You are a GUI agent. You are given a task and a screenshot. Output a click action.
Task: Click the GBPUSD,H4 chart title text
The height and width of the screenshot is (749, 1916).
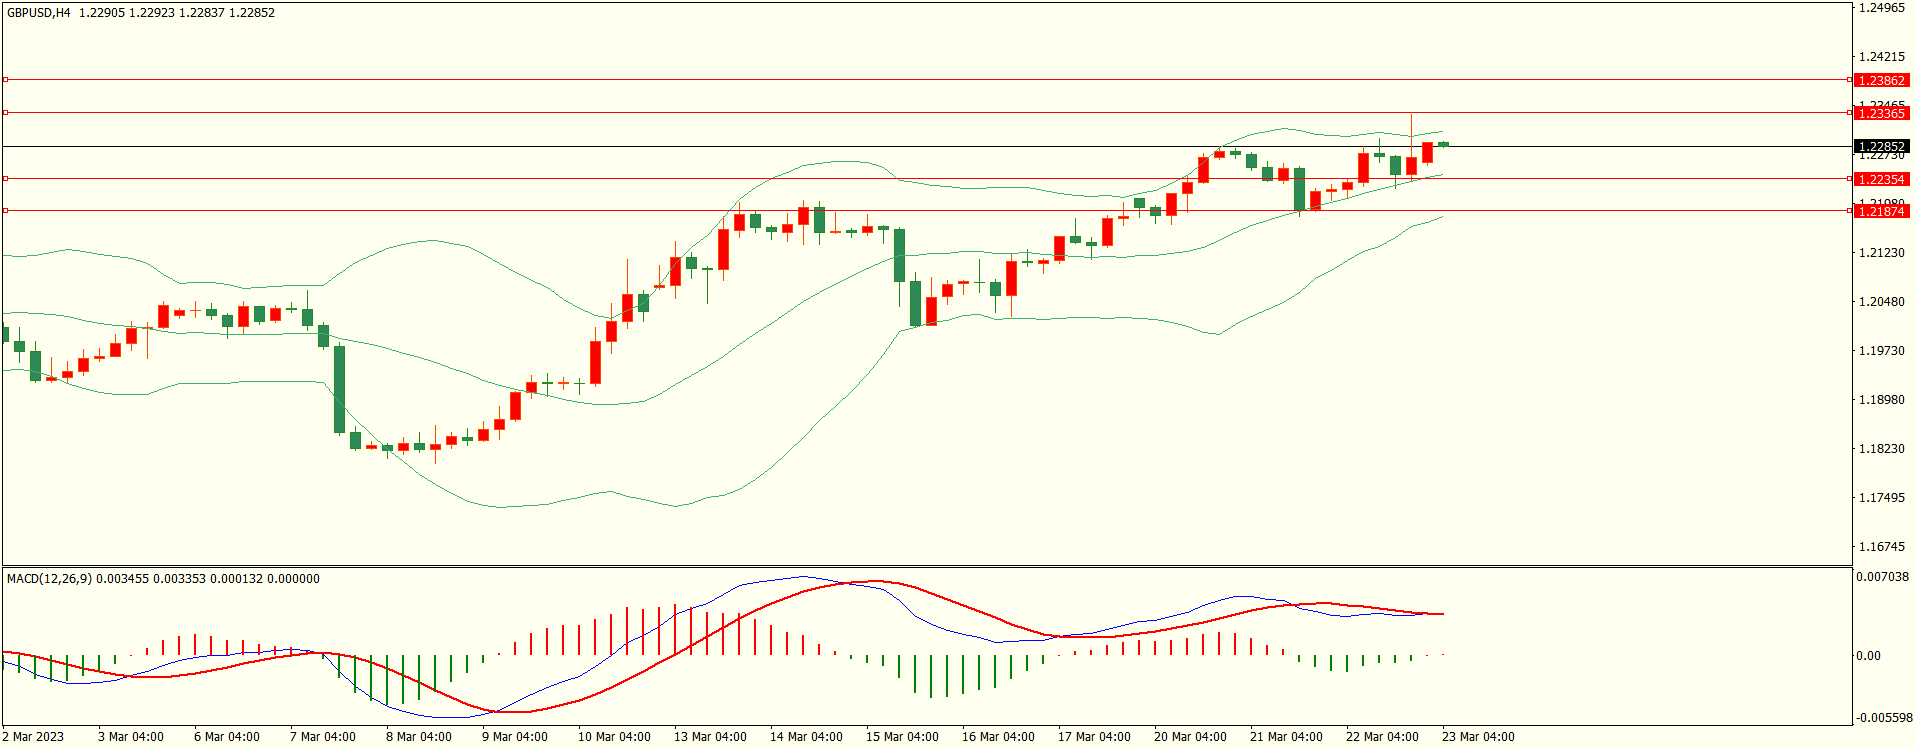[39, 13]
